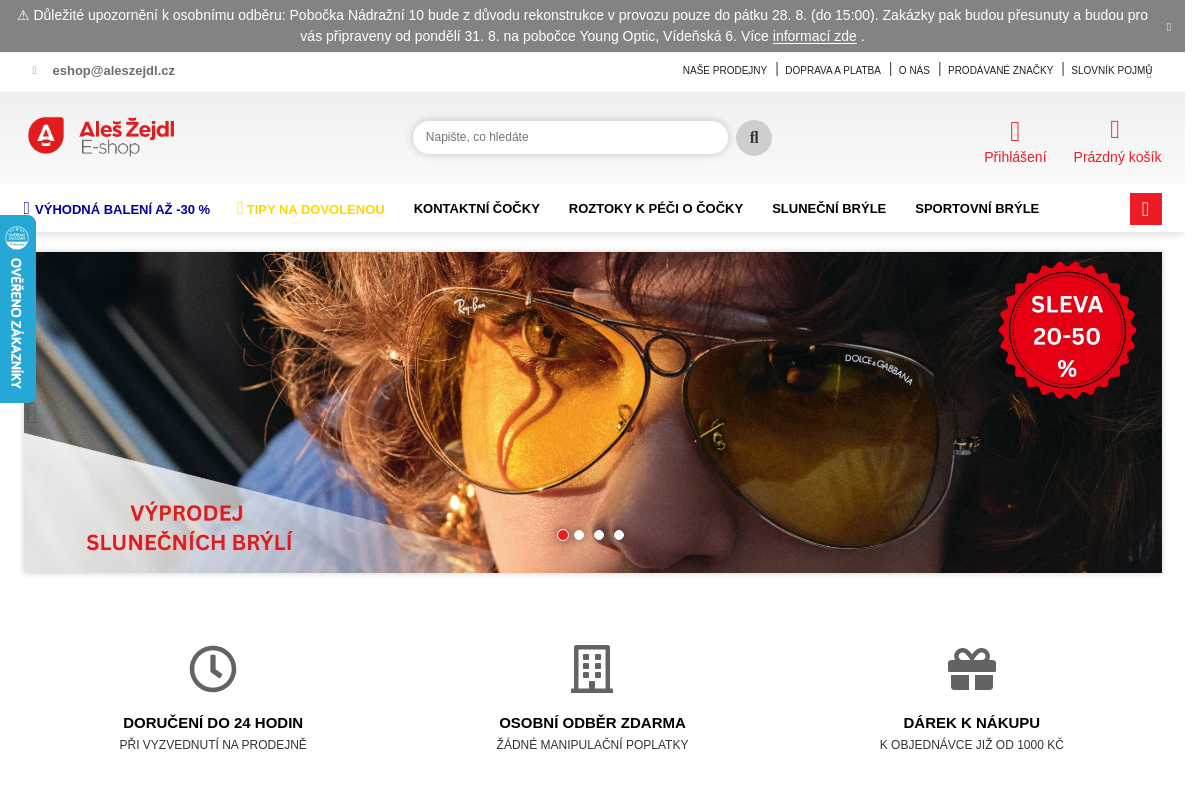The image size is (1200, 800).
Task: Select the third carousel dot
Action: tap(599, 535)
